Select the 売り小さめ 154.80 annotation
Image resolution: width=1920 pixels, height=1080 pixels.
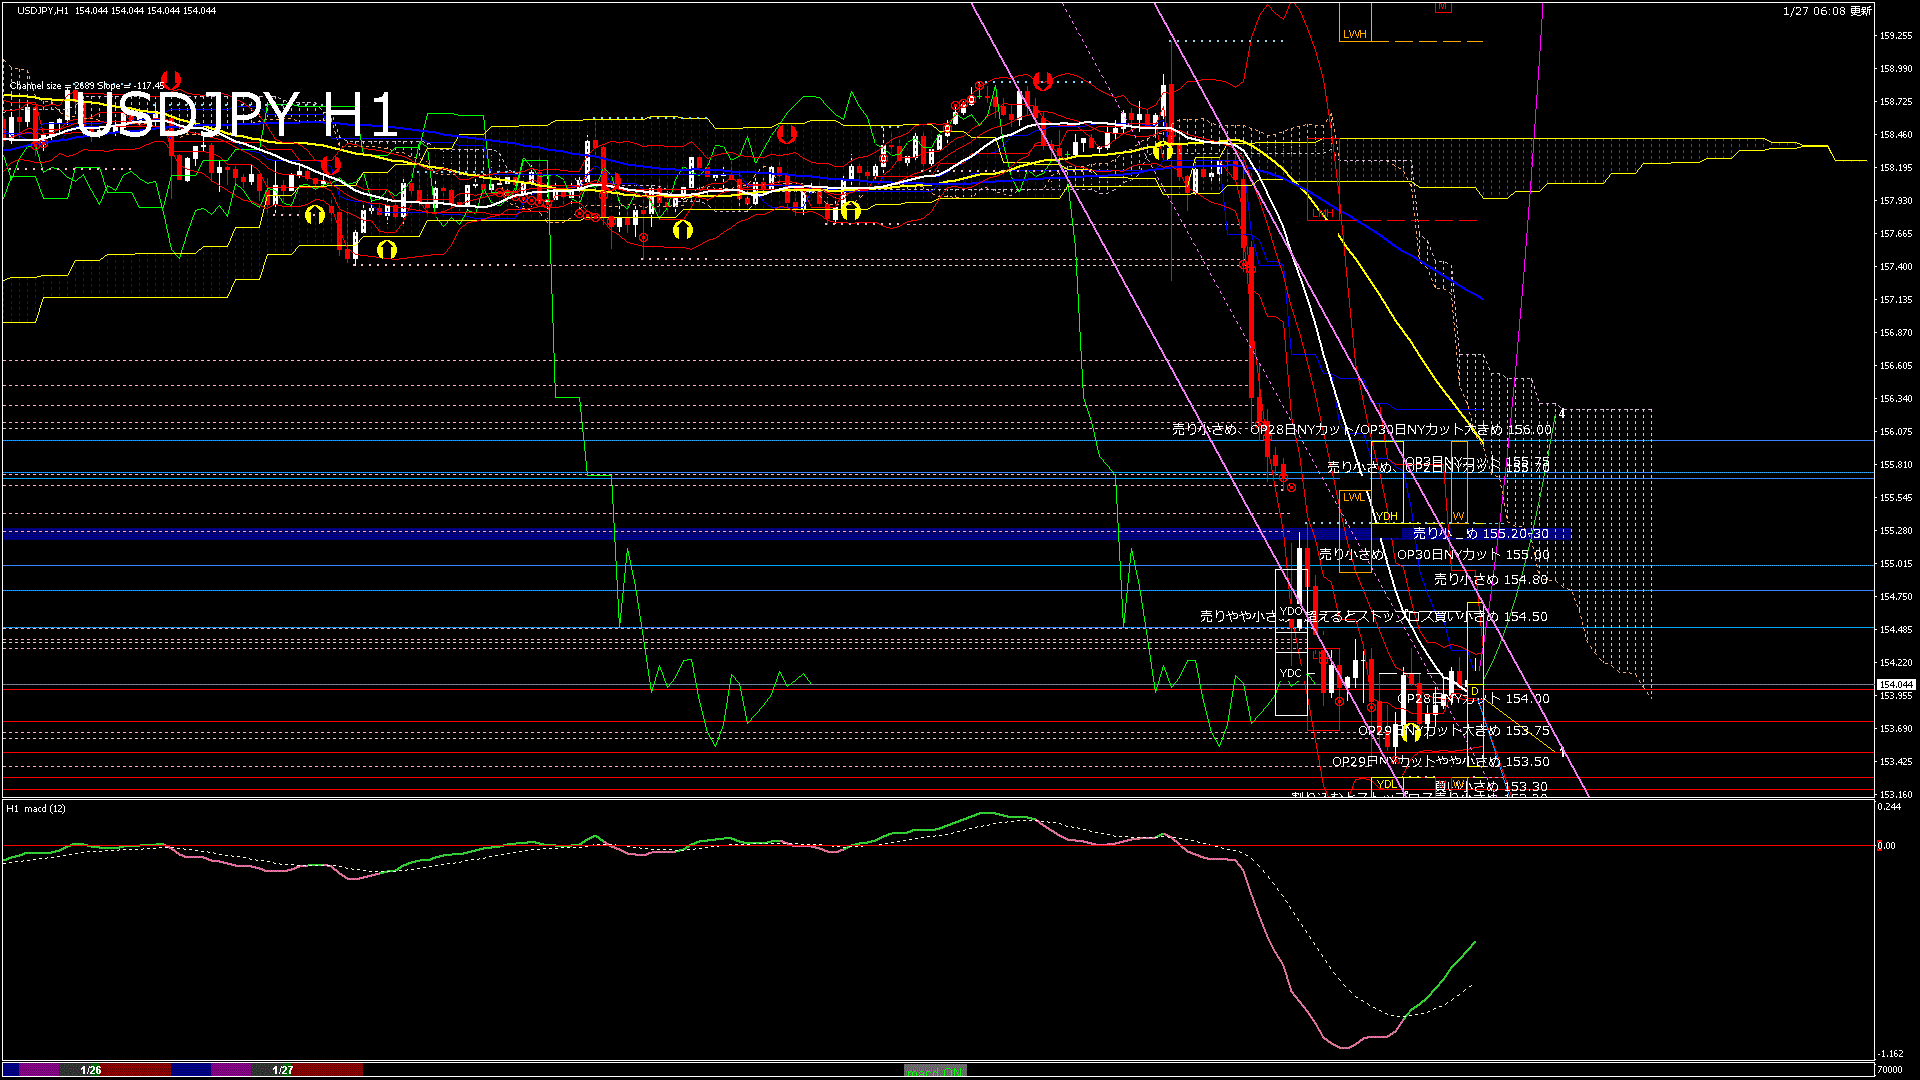(x=1490, y=579)
